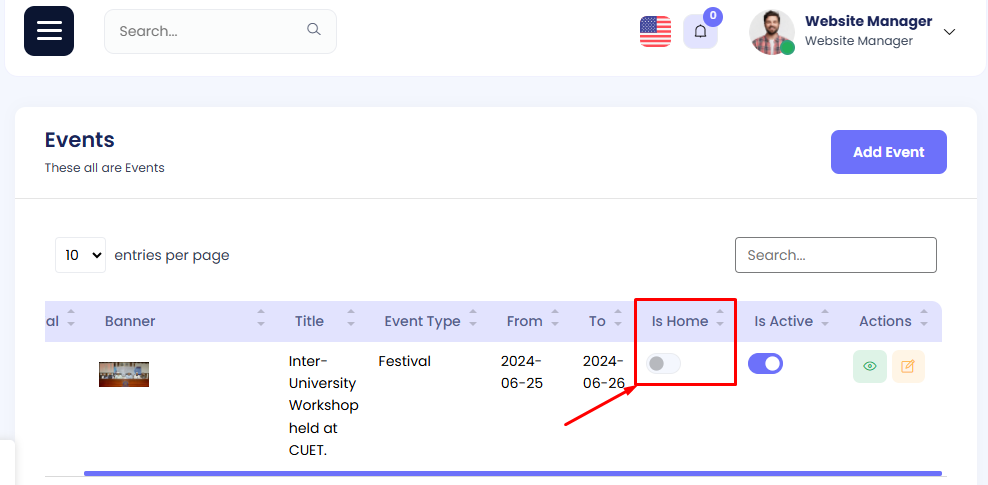View the event with eye icon
The width and height of the screenshot is (988, 485).
coord(869,366)
